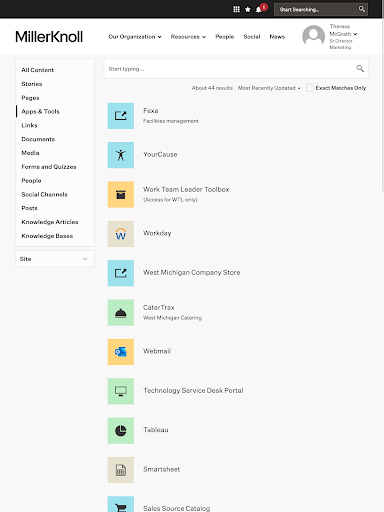Select All Content filter
384x512 pixels.
(37, 70)
